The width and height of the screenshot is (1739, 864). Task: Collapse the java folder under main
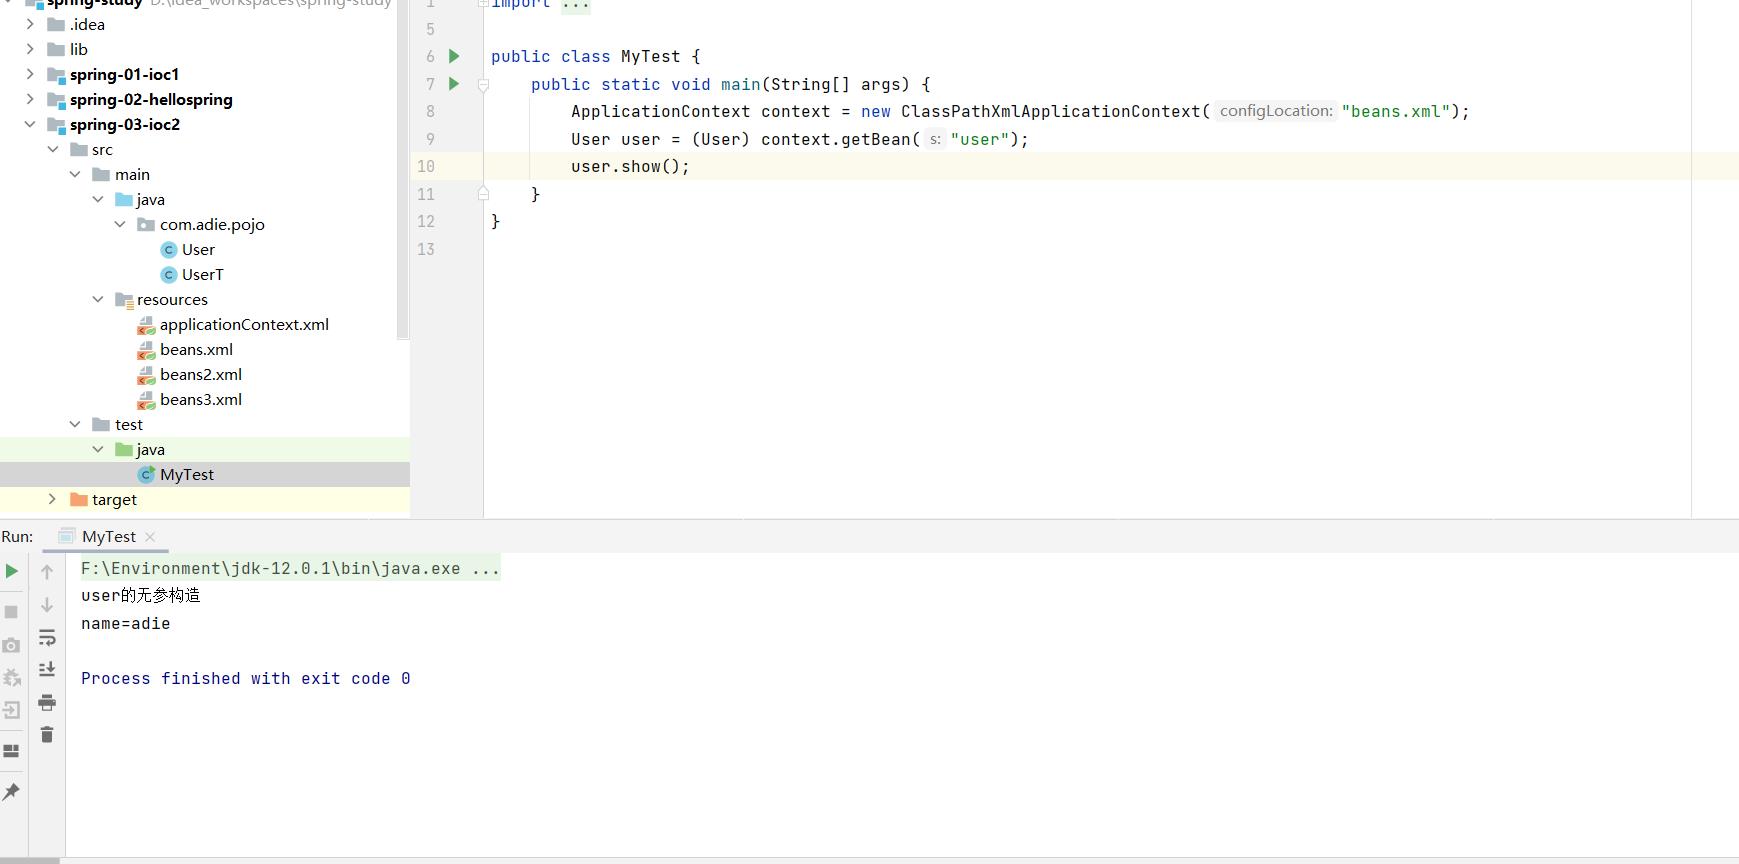coord(98,199)
